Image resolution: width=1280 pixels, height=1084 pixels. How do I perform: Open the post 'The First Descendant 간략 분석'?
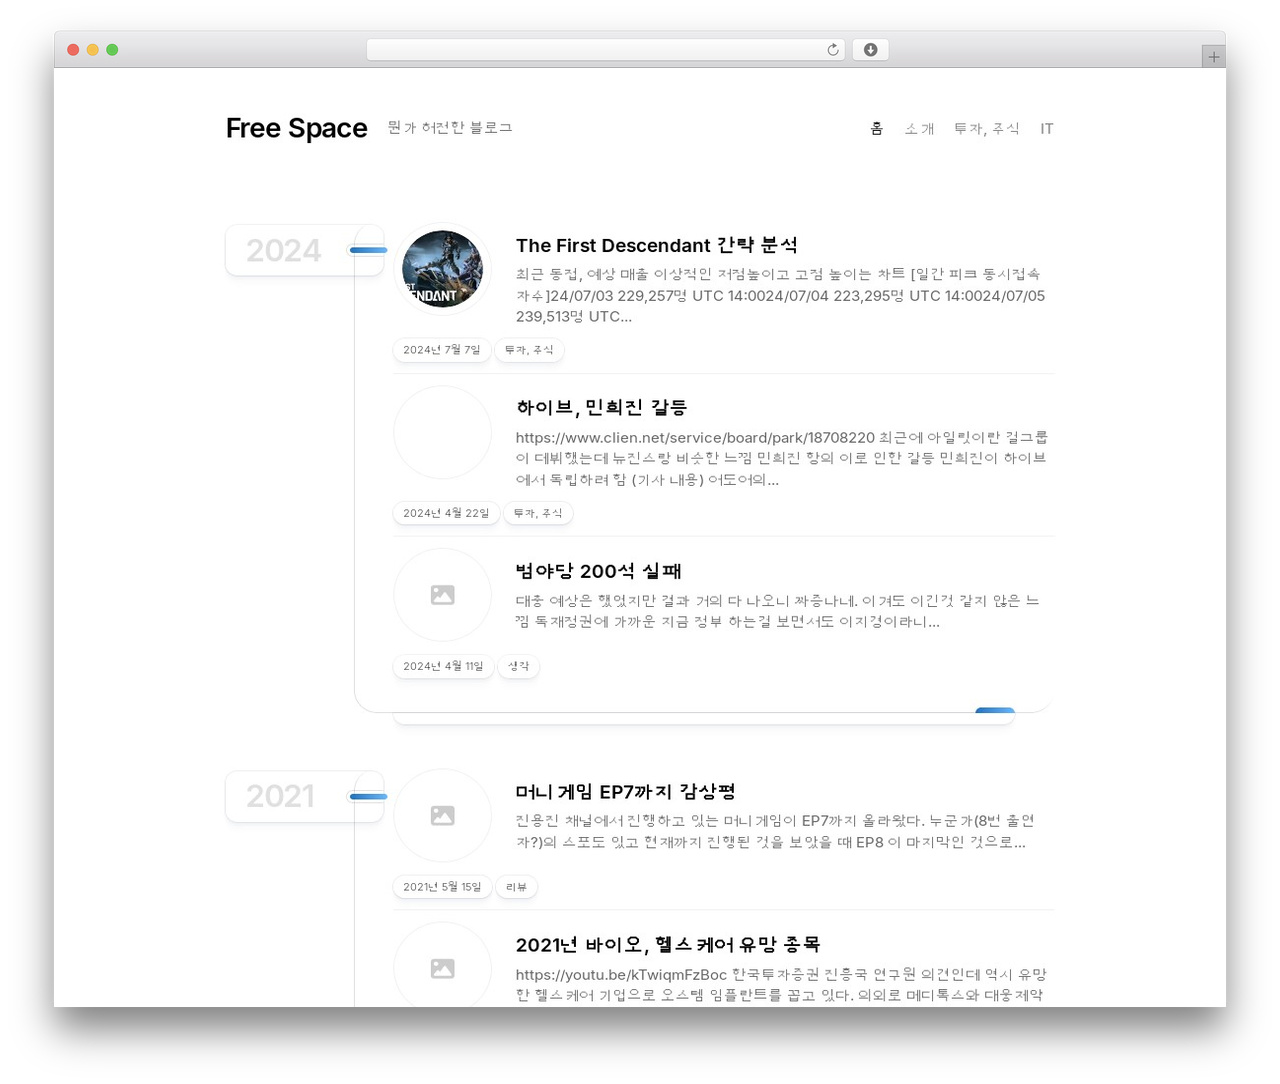(x=657, y=246)
